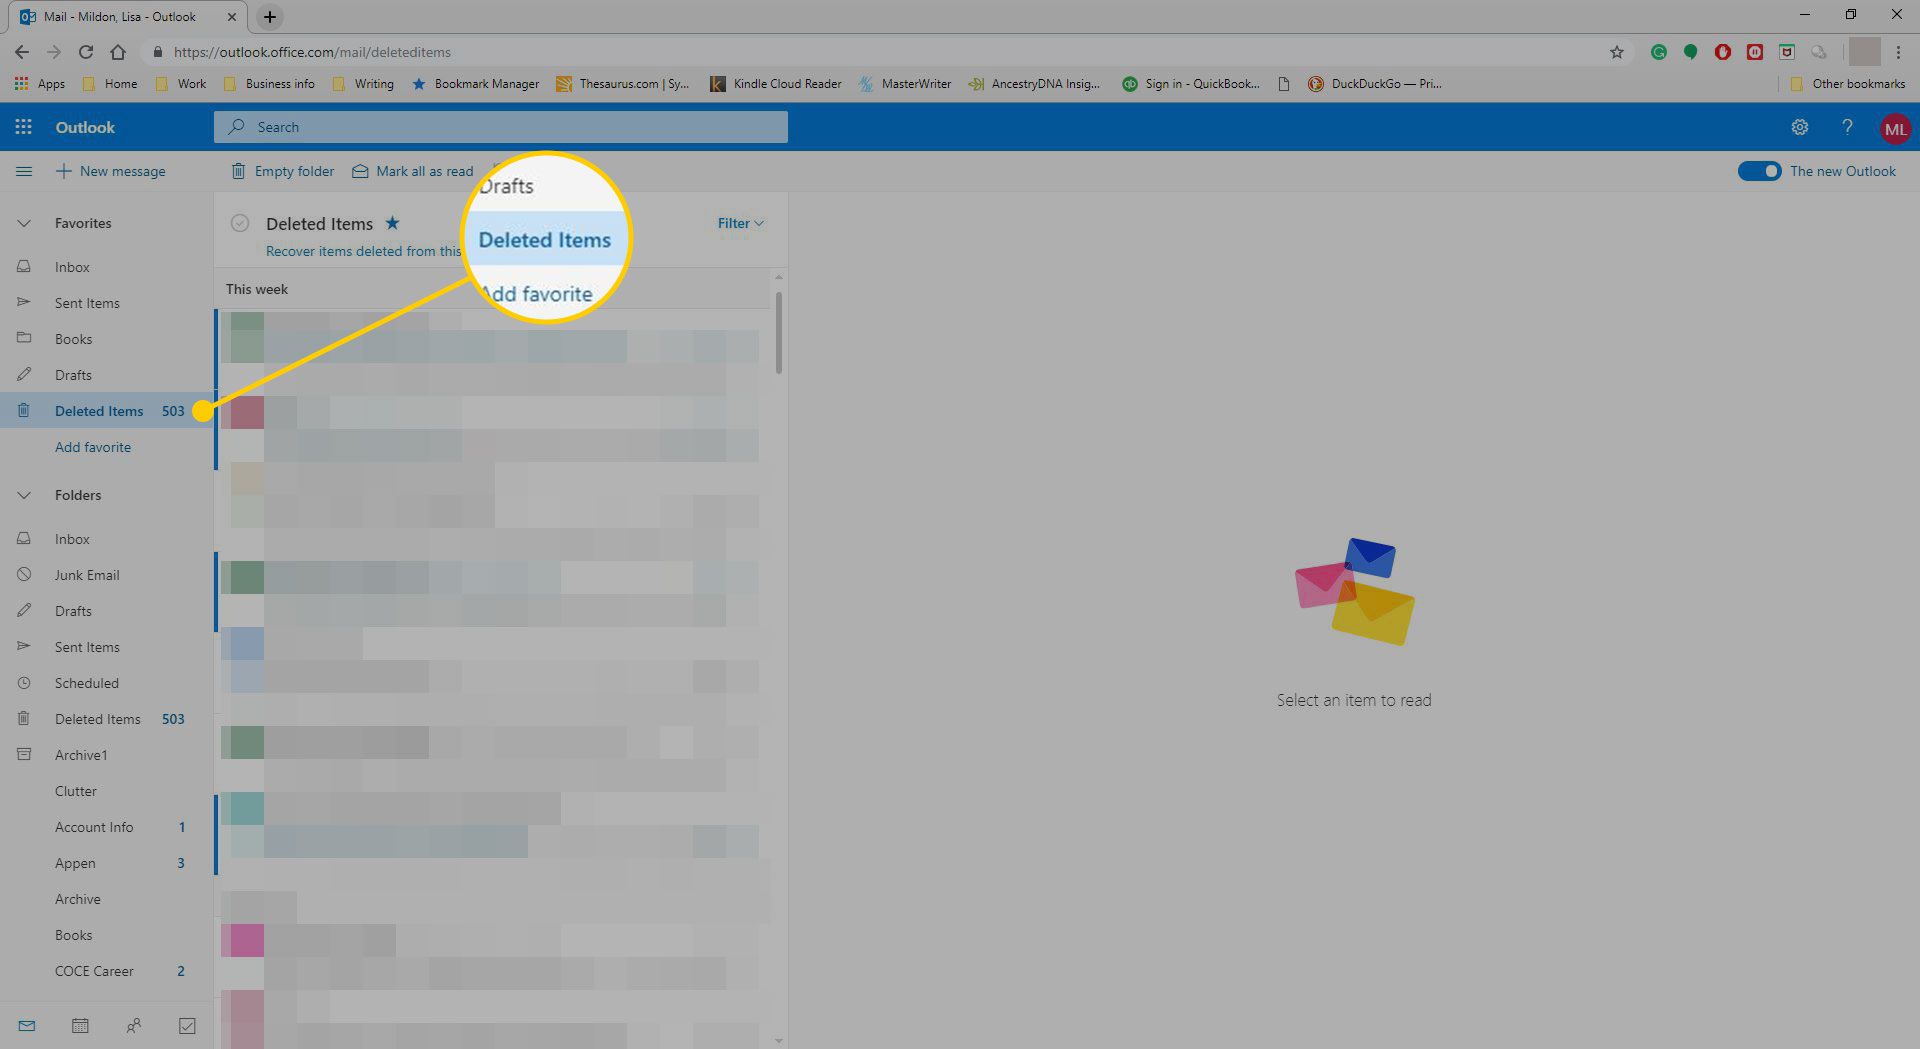Click Mark all as read
This screenshot has width=1920, height=1049.
pos(413,171)
